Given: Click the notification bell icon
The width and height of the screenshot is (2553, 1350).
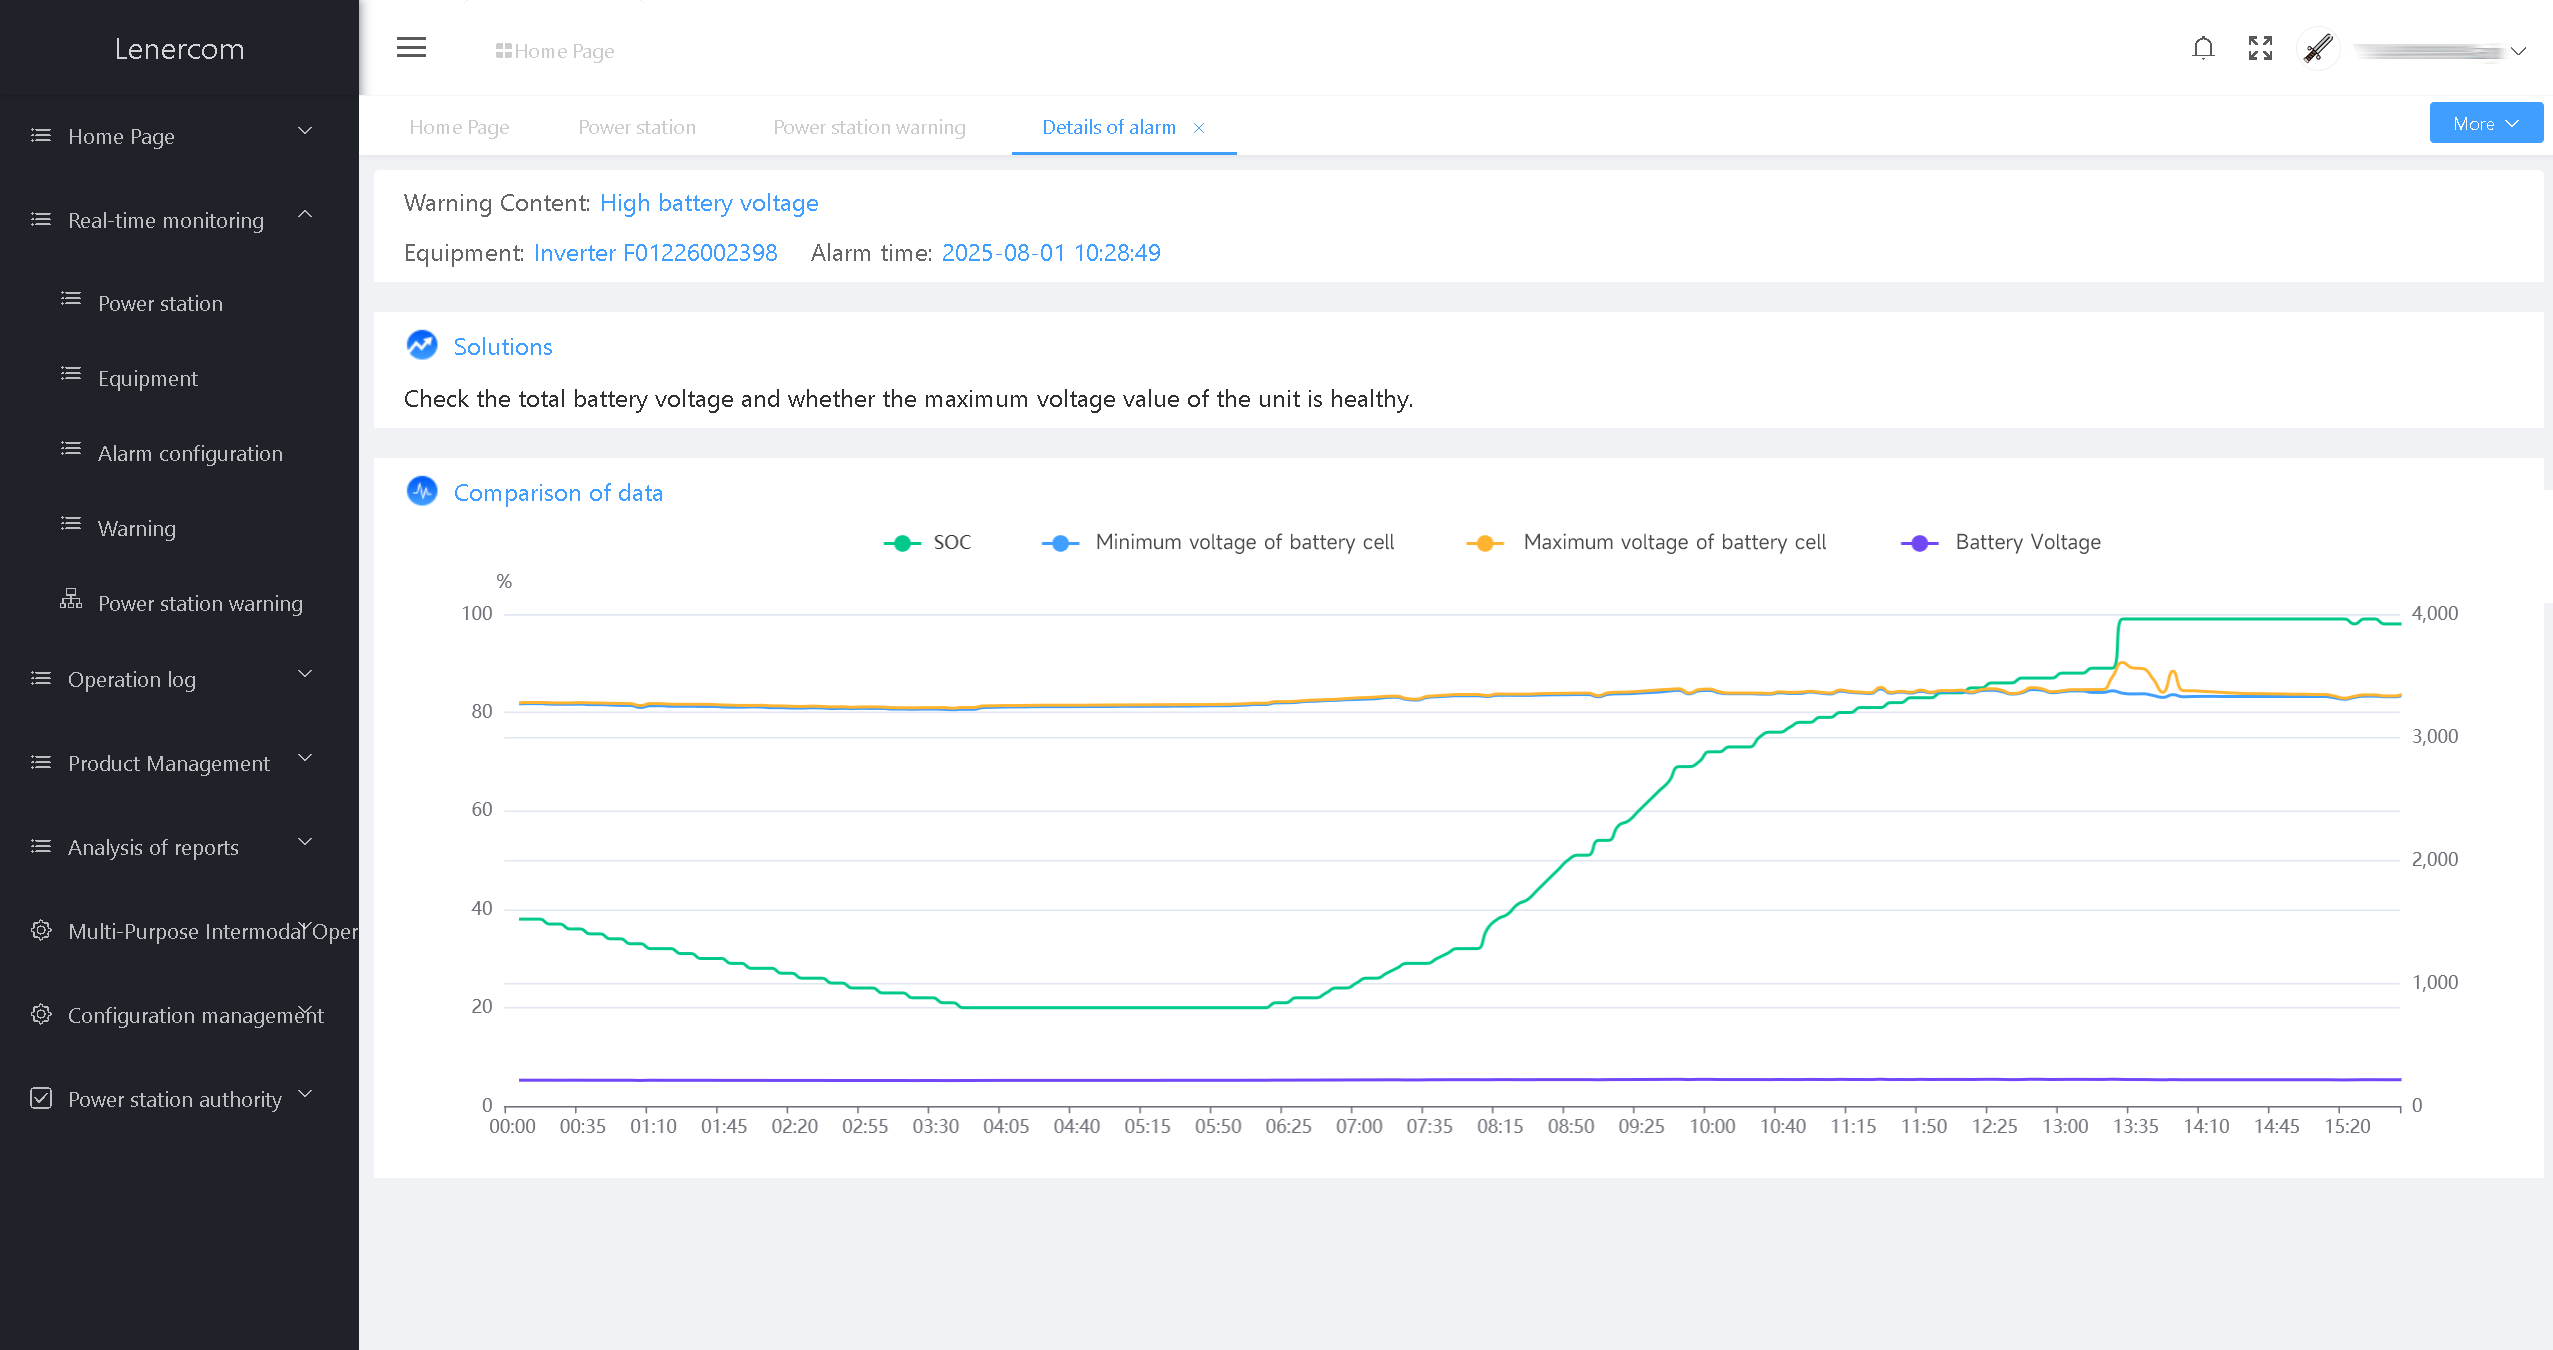Looking at the screenshot, I should point(2203,48).
